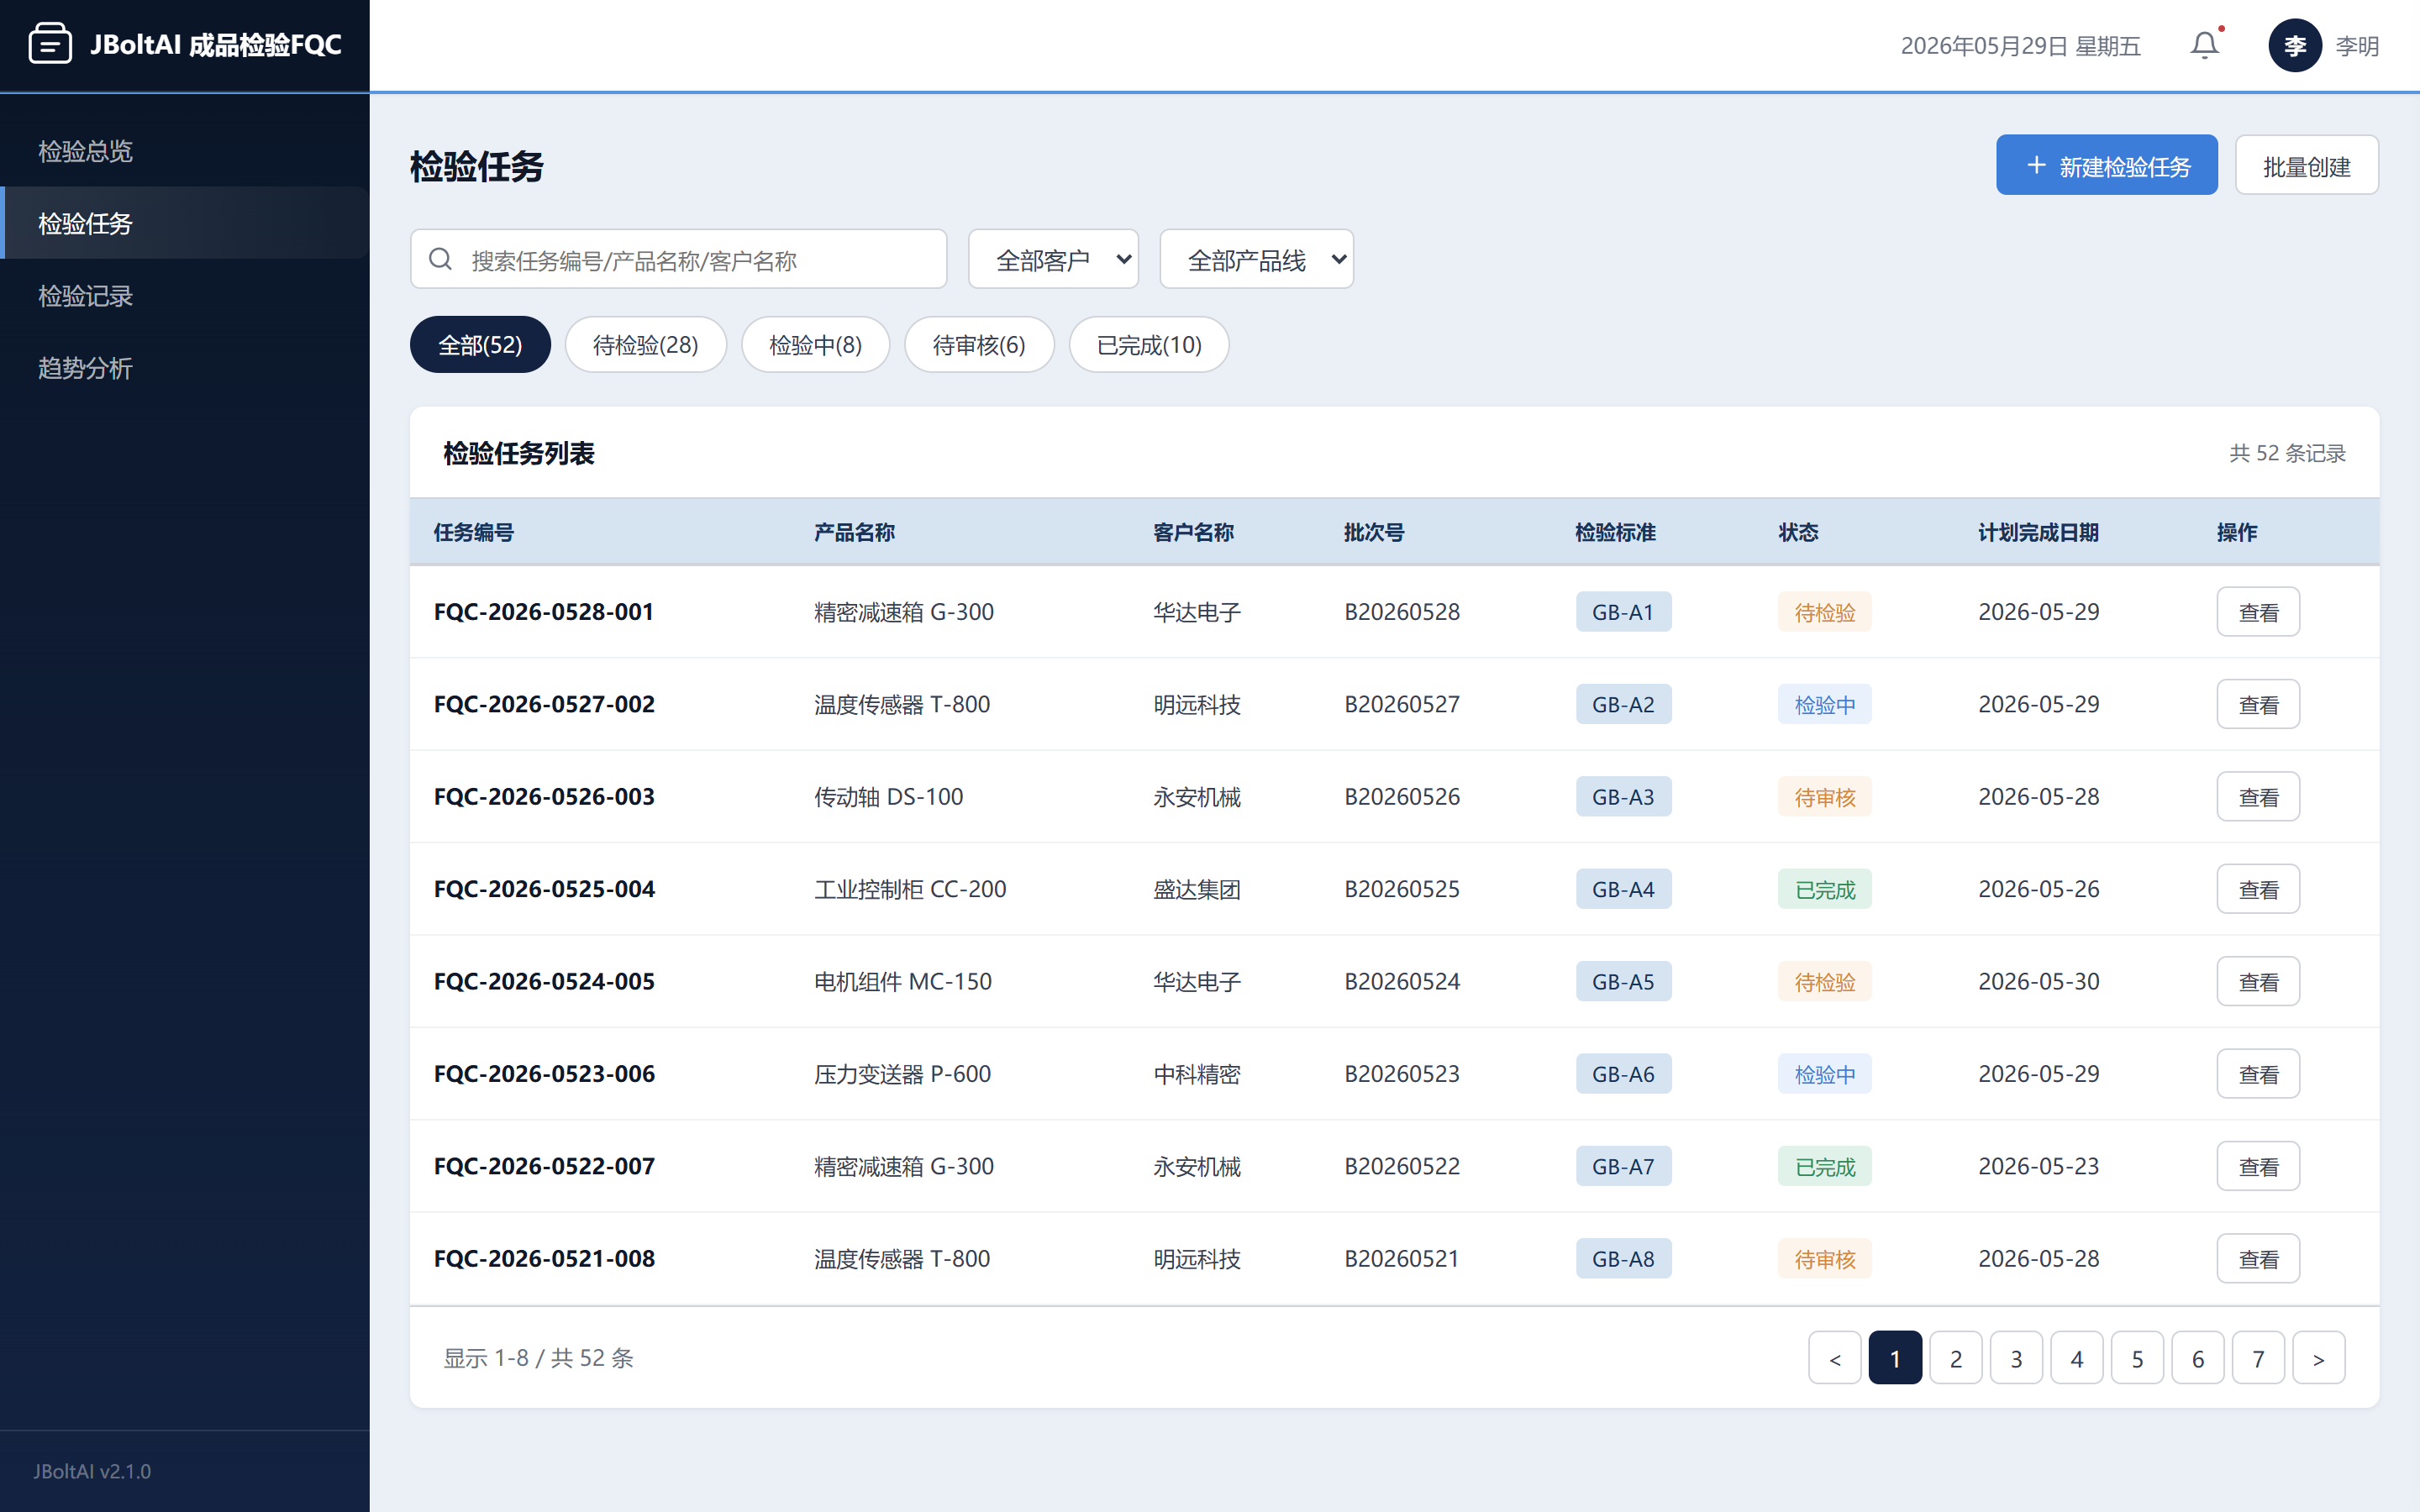
Task: Click the 李 user avatar
Action: pos(2294,45)
